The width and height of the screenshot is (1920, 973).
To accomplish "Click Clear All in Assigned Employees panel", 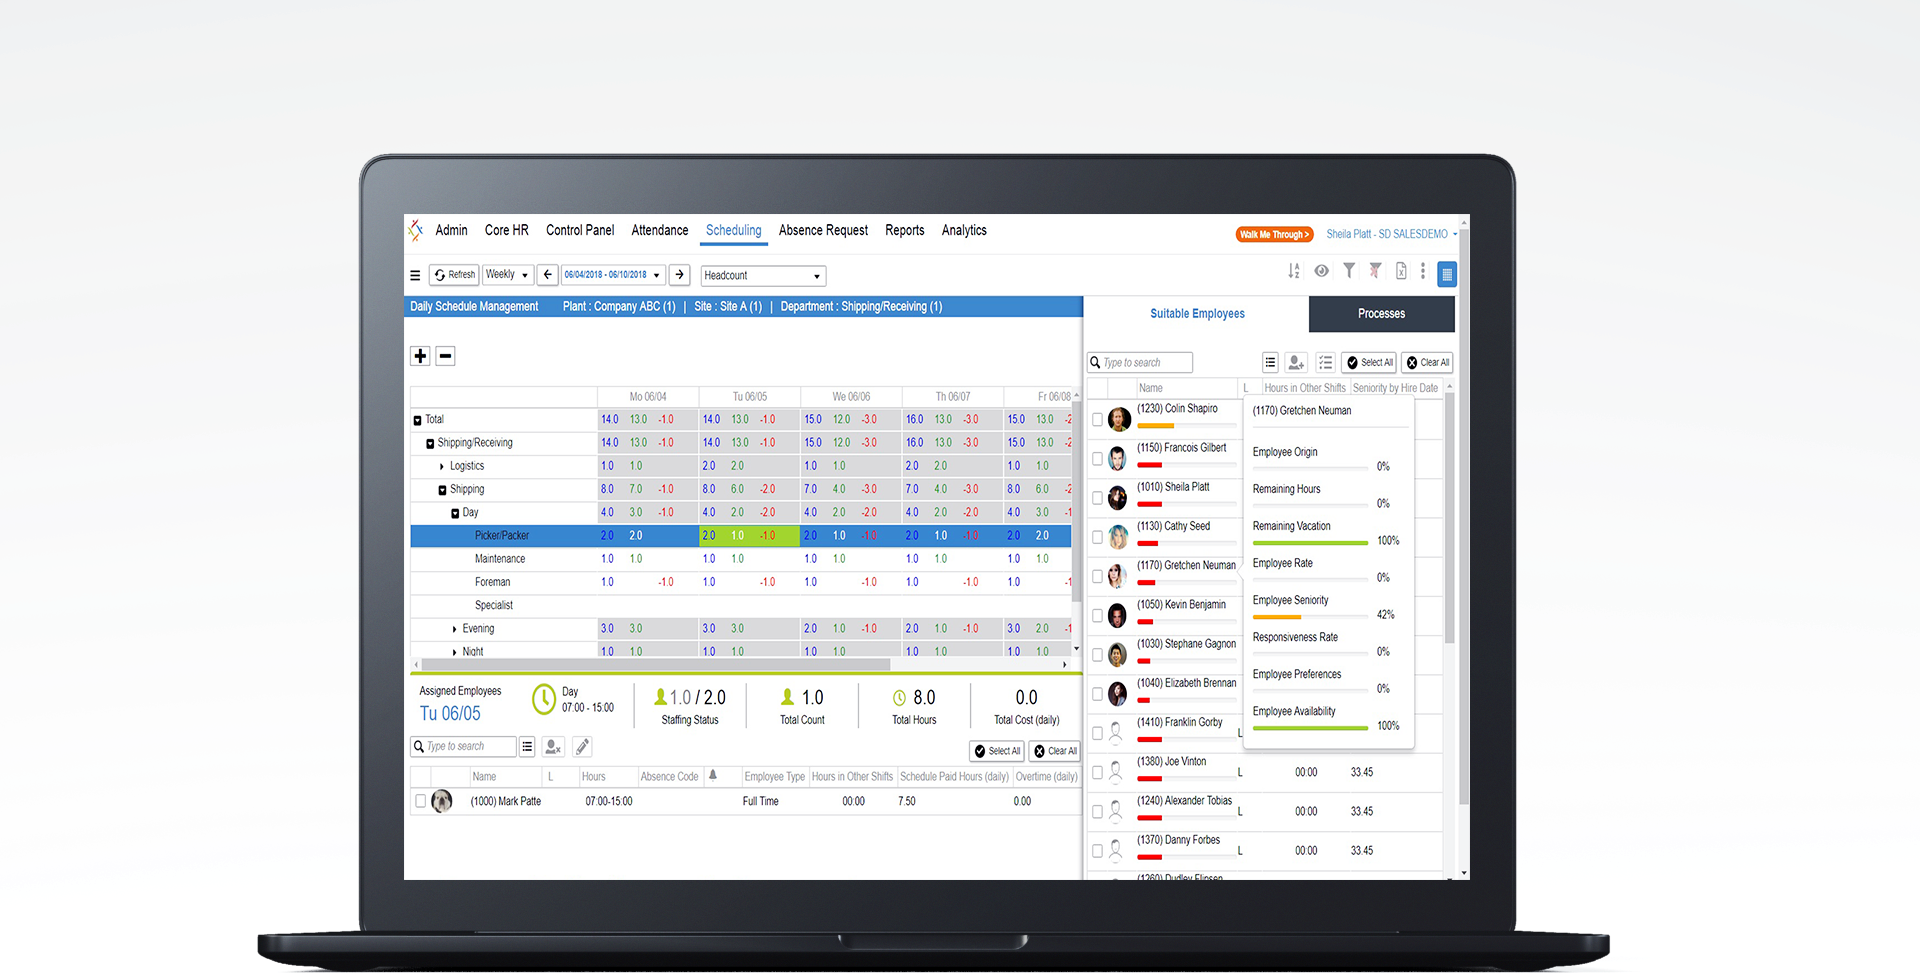I will pos(1055,751).
